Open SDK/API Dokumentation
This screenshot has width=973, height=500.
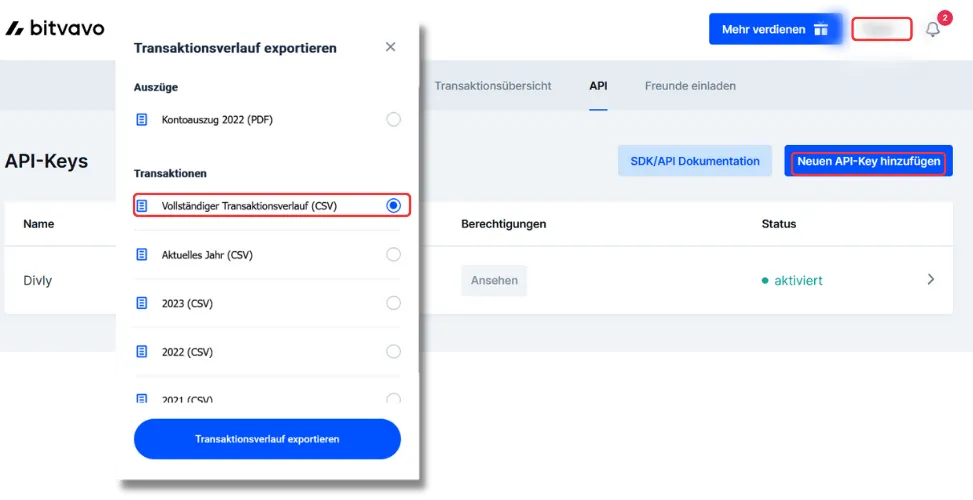pos(694,161)
